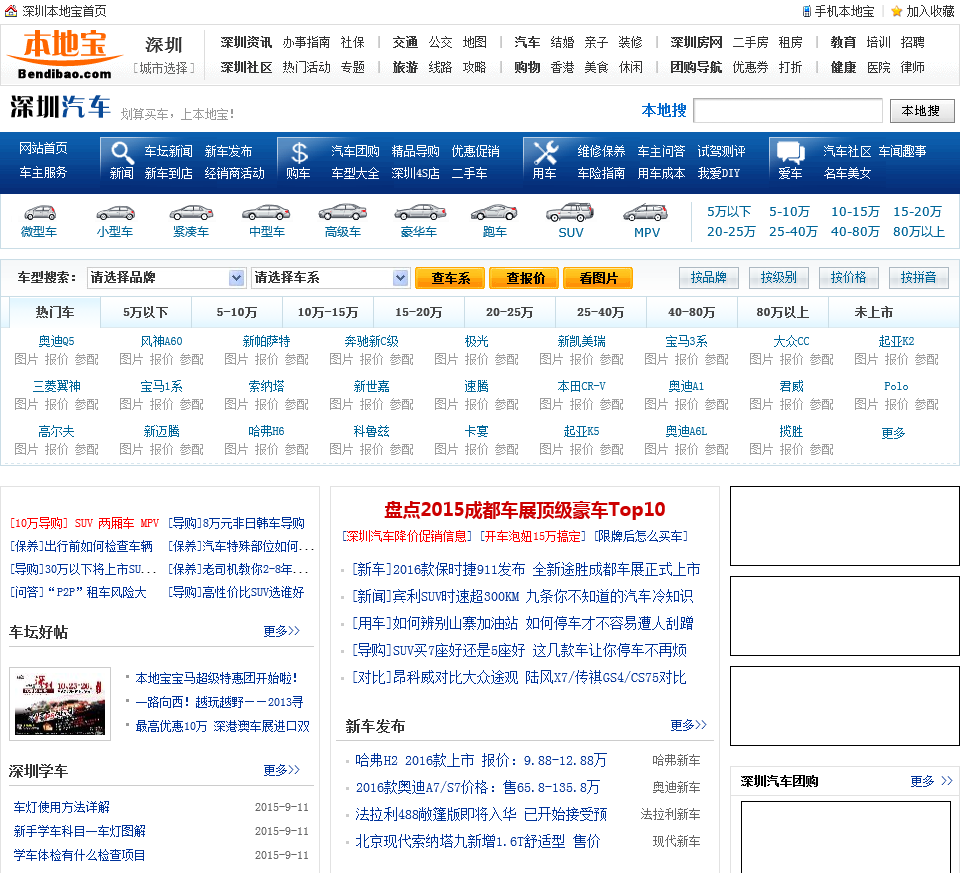Expand 更多 next to 车坛好帖
960x873 pixels.
[282, 631]
